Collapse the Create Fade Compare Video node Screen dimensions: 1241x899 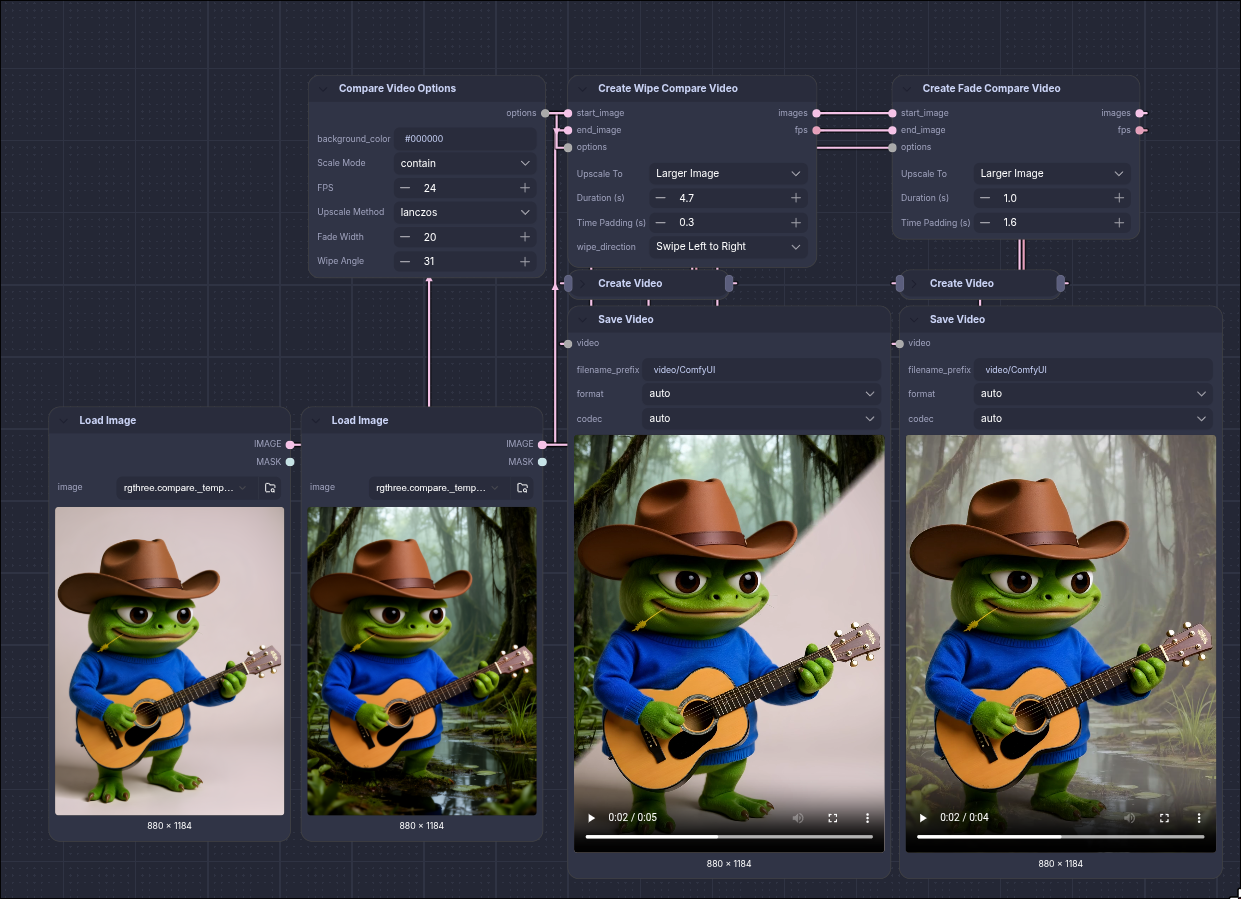point(907,89)
